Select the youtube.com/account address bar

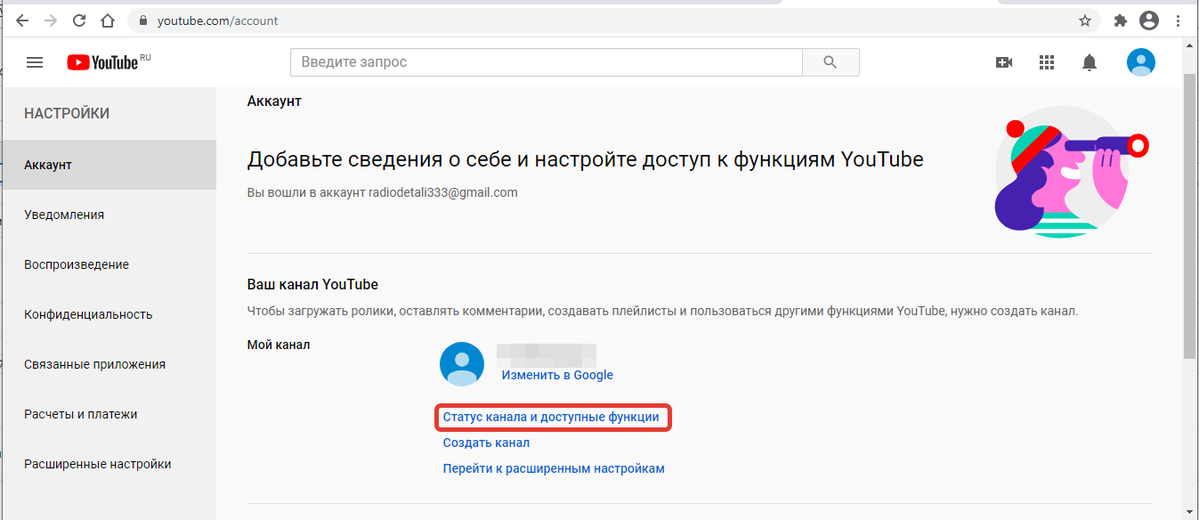coord(613,21)
